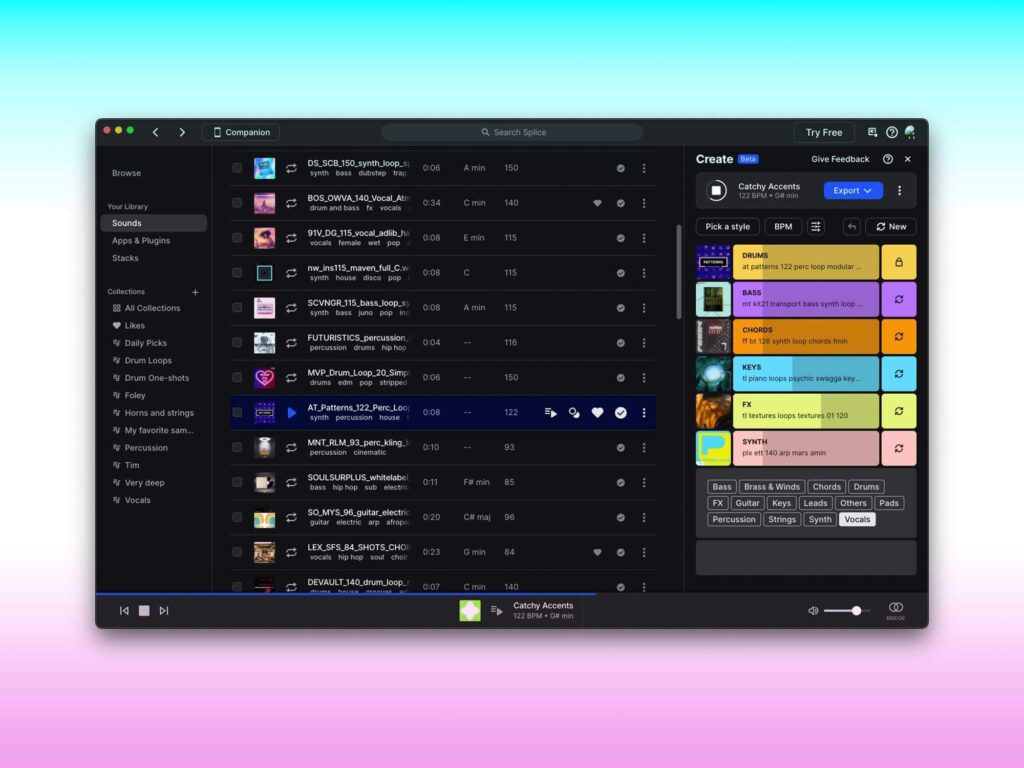Click Give Feedback link
This screenshot has height=768, width=1024.
pyautogui.click(x=840, y=159)
